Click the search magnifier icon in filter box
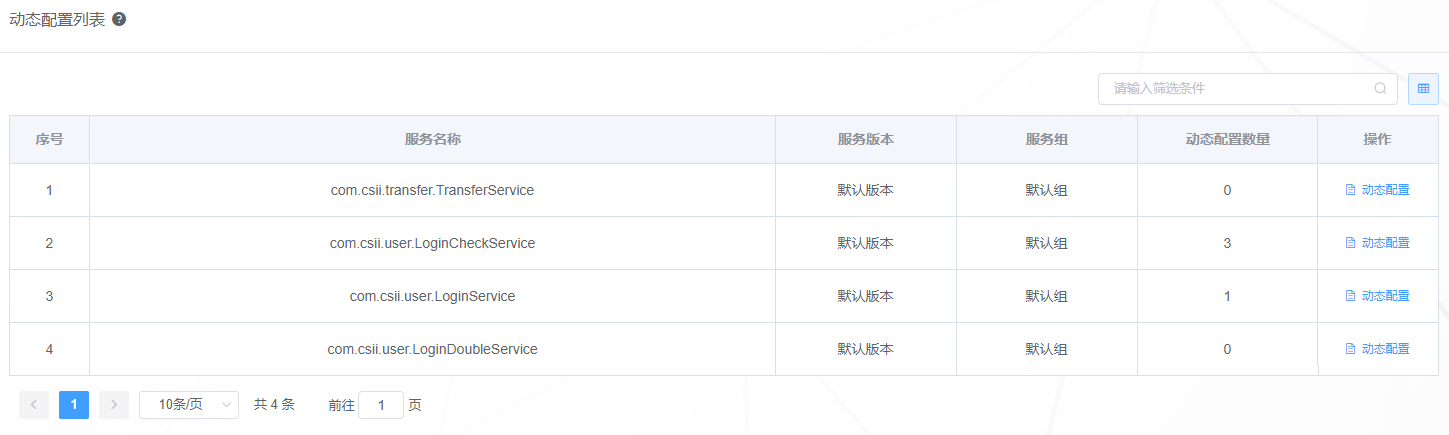The image size is (1449, 435). [1380, 88]
